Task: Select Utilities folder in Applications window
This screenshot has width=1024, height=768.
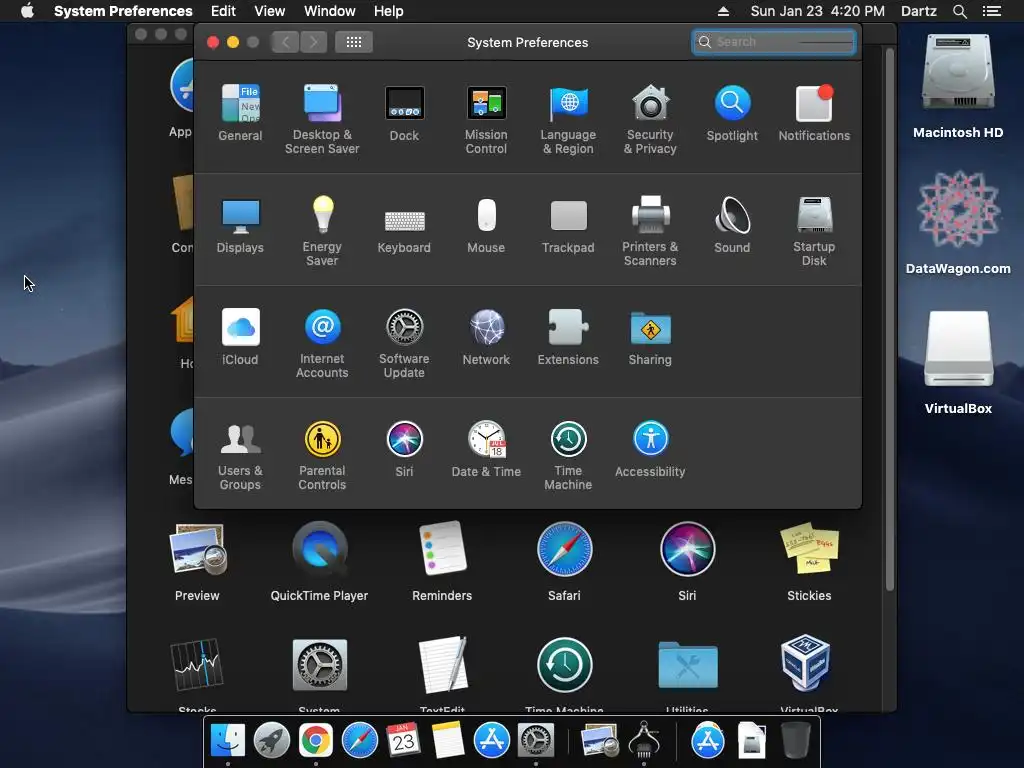Action: pyautogui.click(x=688, y=665)
